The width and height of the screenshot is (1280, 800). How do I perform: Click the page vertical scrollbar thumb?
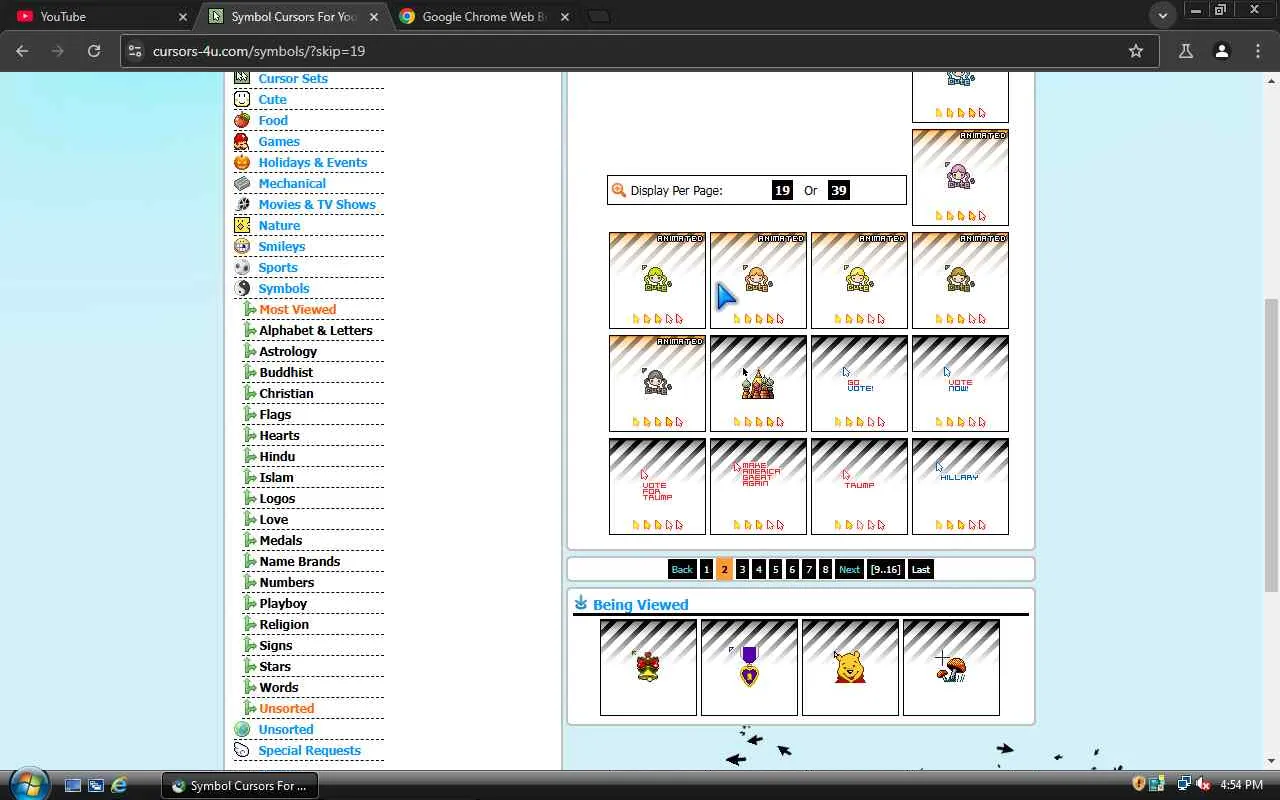[1271, 445]
